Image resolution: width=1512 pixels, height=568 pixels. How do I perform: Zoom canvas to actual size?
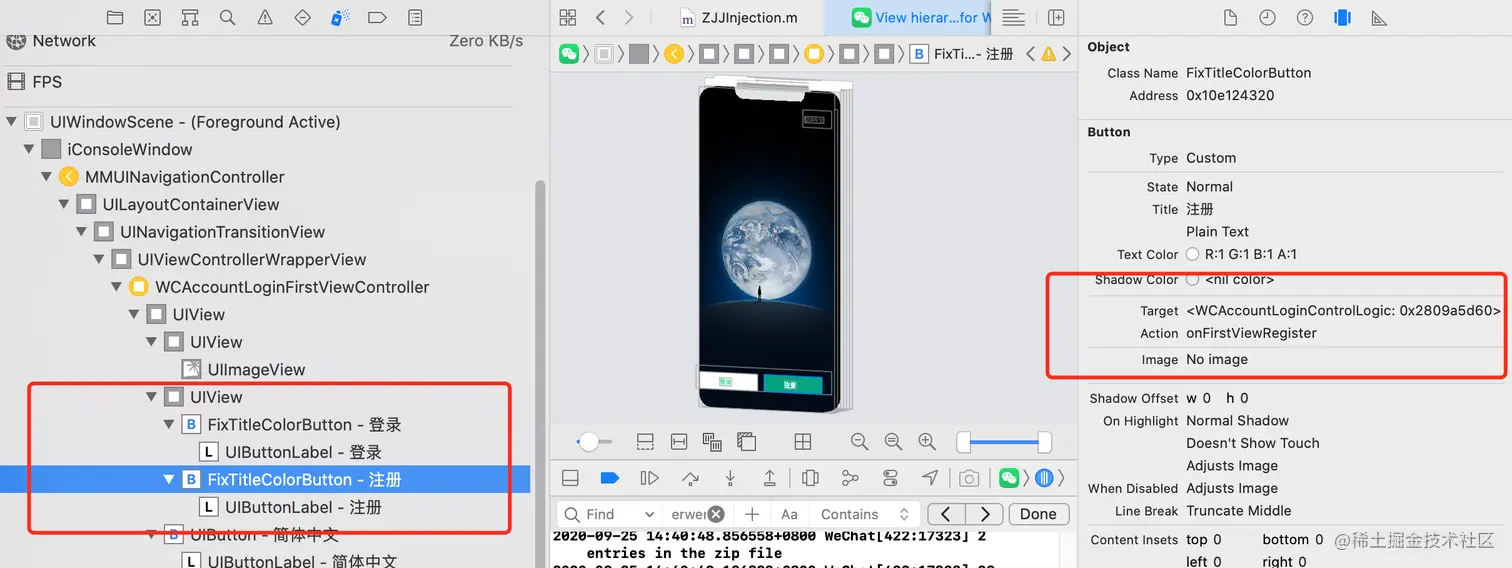893,441
